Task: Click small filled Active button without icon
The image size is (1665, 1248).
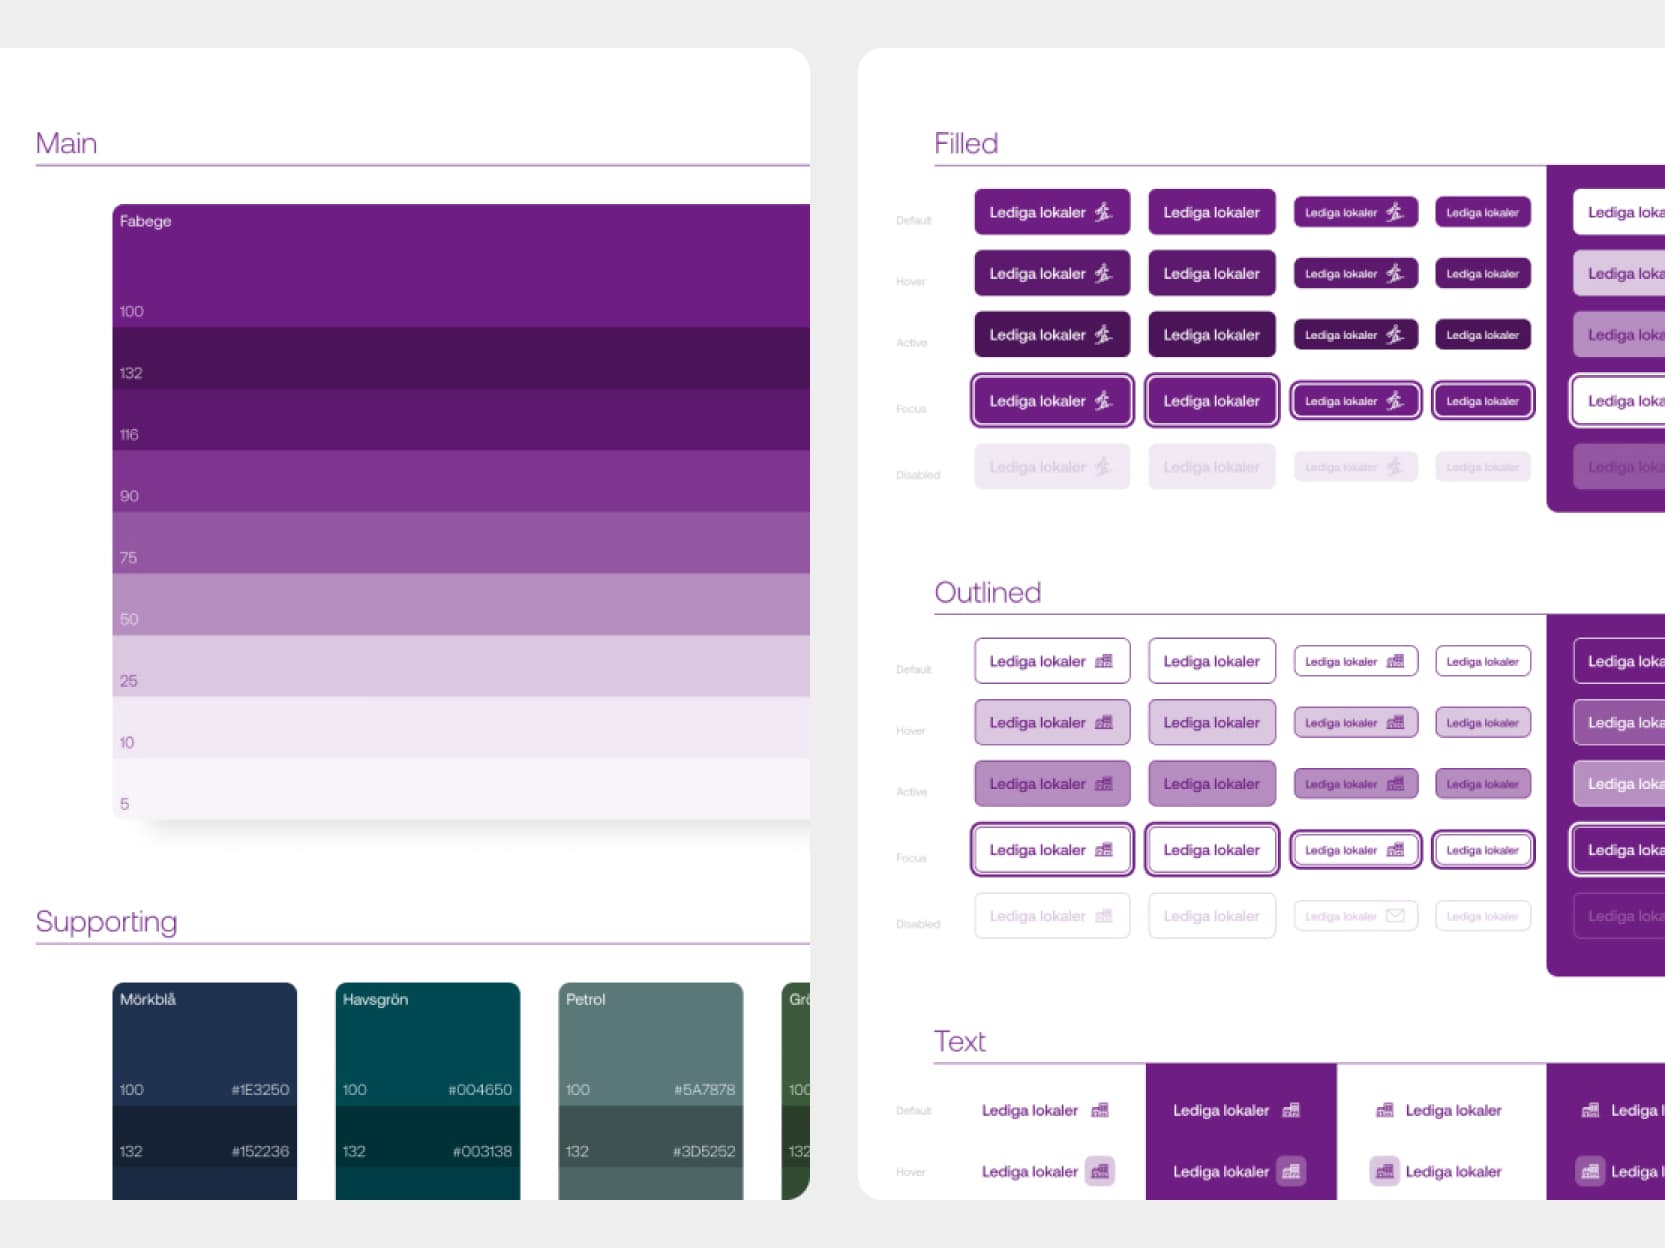Action: (1483, 335)
